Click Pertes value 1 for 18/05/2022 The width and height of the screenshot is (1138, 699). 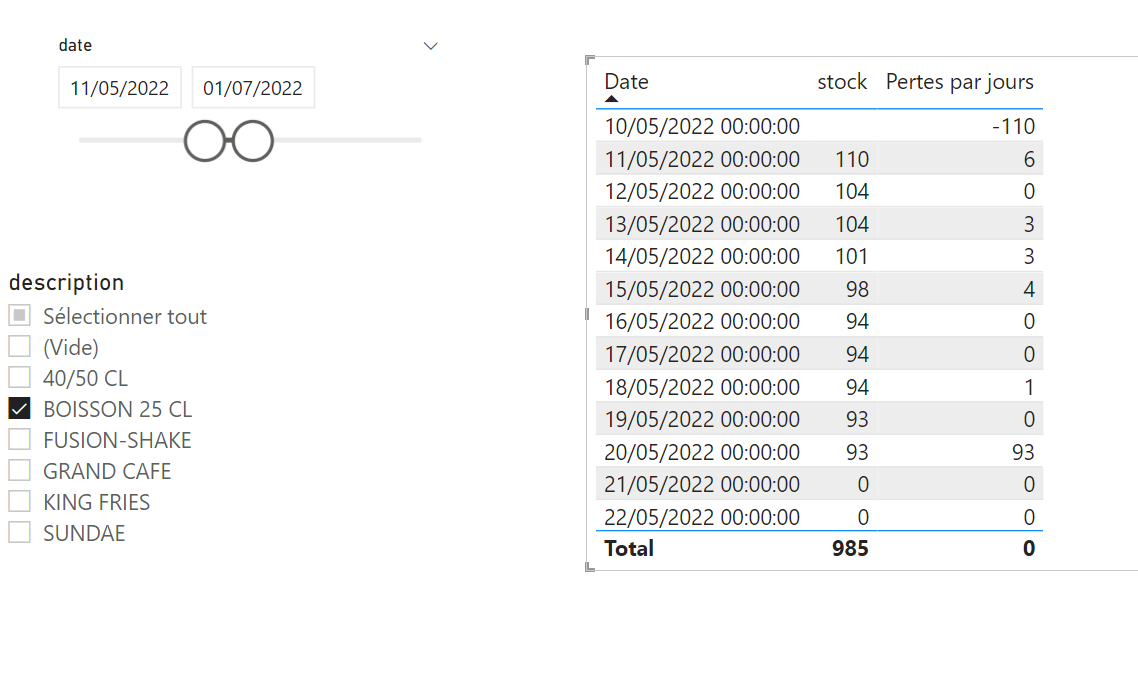click(x=1029, y=387)
